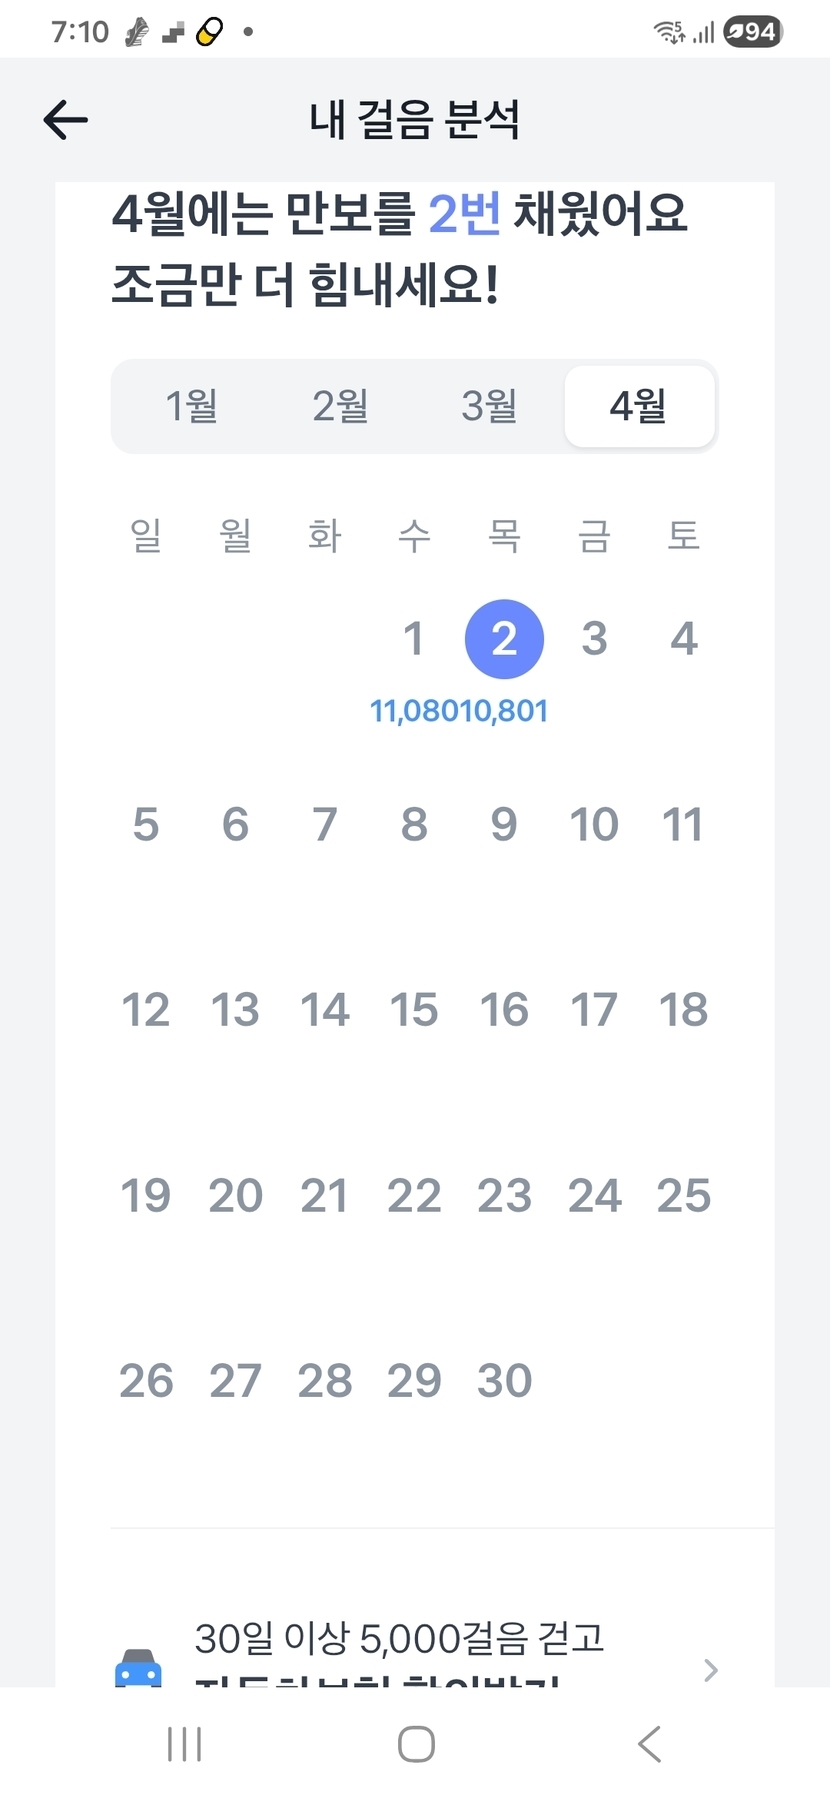Open the chevron next to 5,000걸음 banner
Screen dimensions: 830x1798
click(711, 1670)
